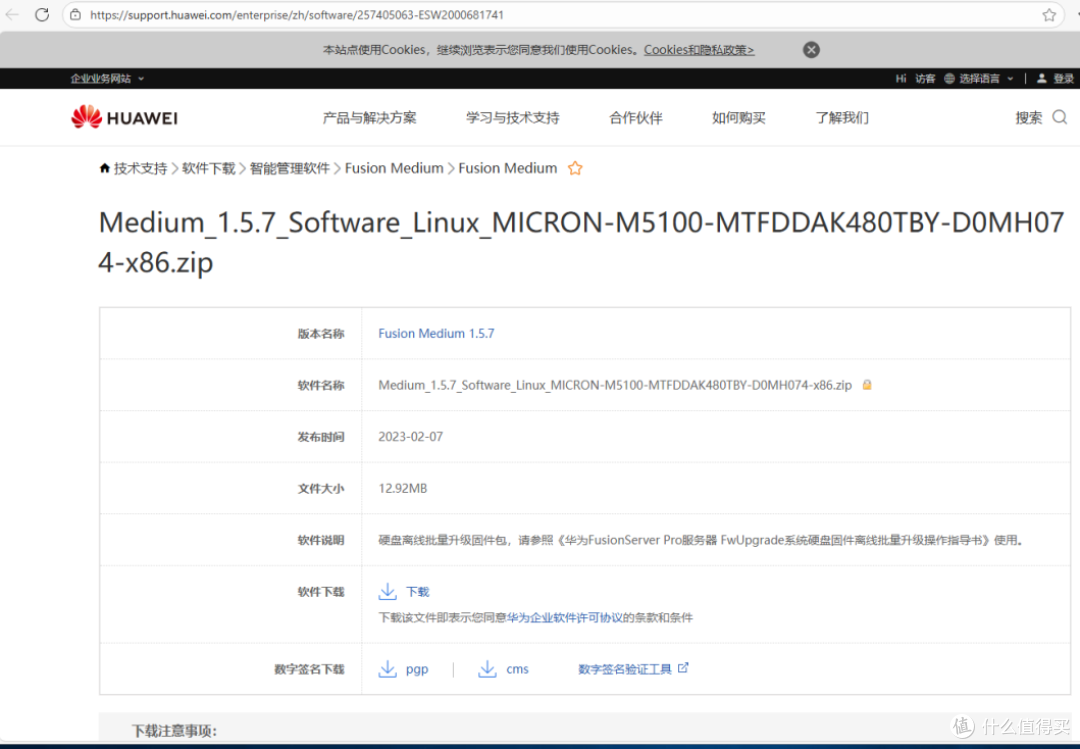1080x749 pixels.
Task: Click the download arrow icon in the 软件下载 row
Action: pyautogui.click(x=388, y=591)
